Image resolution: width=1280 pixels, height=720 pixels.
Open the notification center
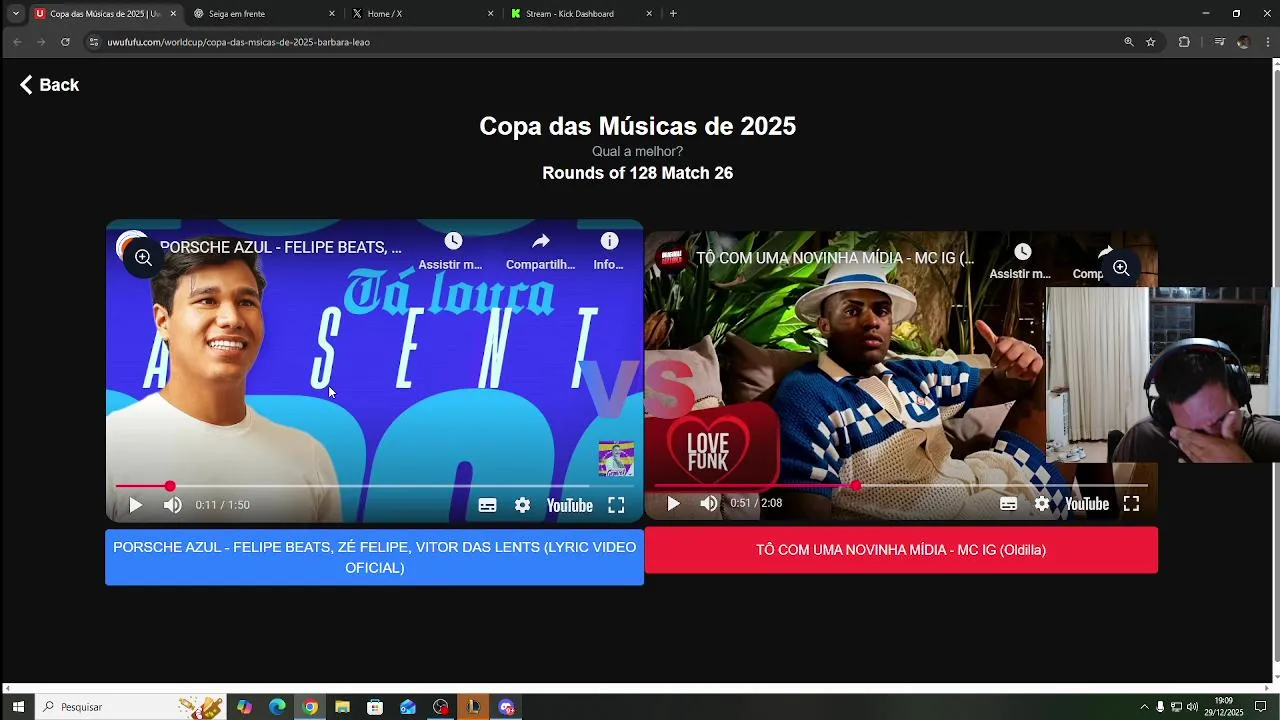tap(1260, 707)
